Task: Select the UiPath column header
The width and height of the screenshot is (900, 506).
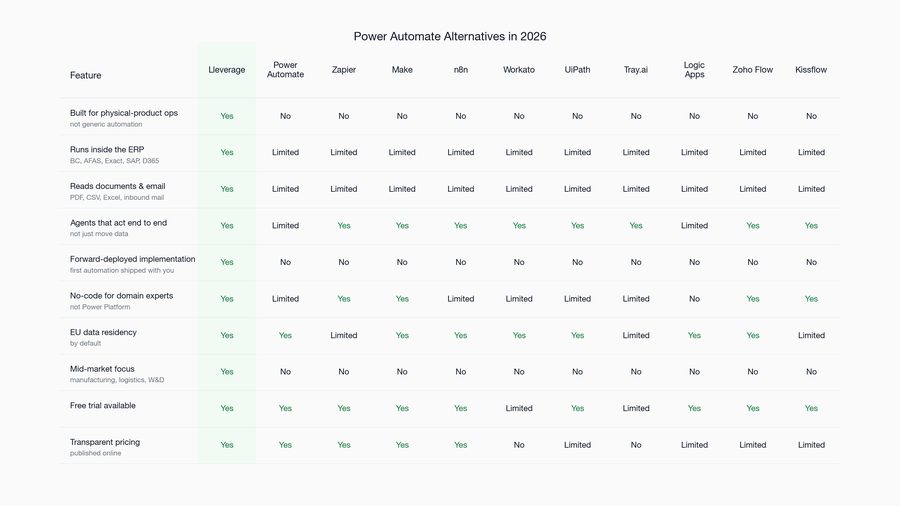Action: [577, 69]
